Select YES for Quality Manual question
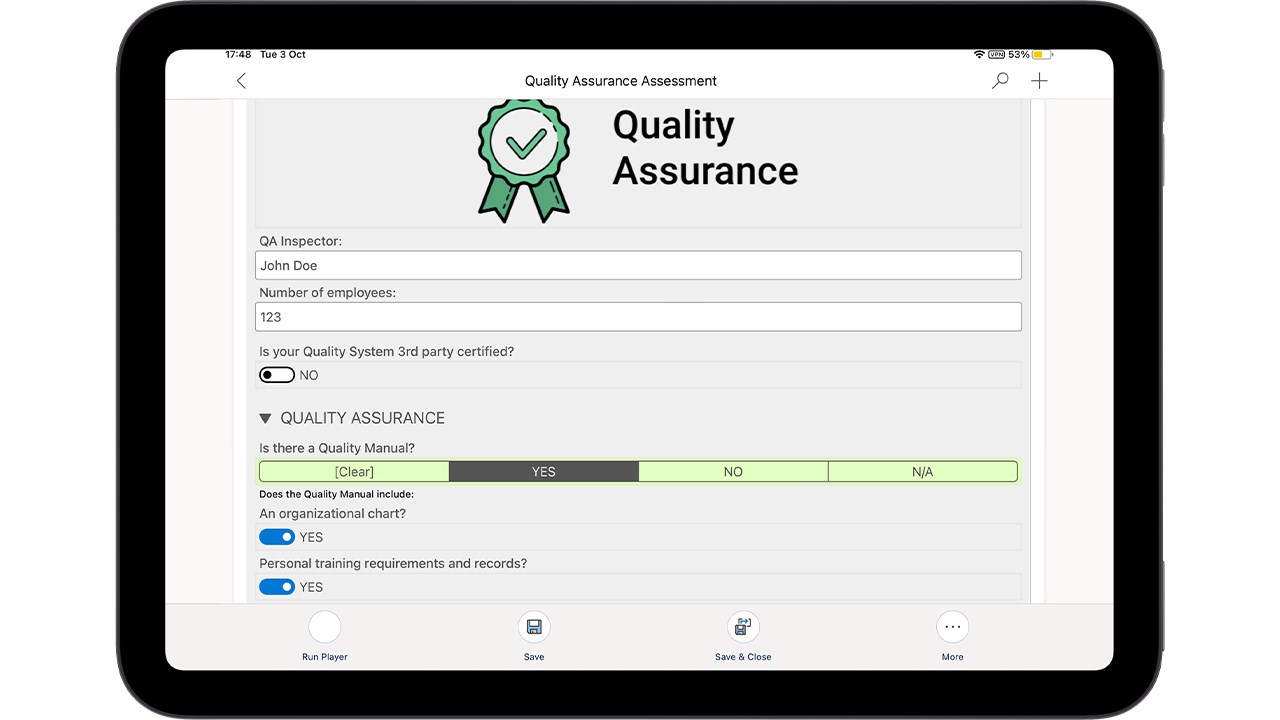This screenshot has width=1280, height=720. pyautogui.click(x=544, y=472)
